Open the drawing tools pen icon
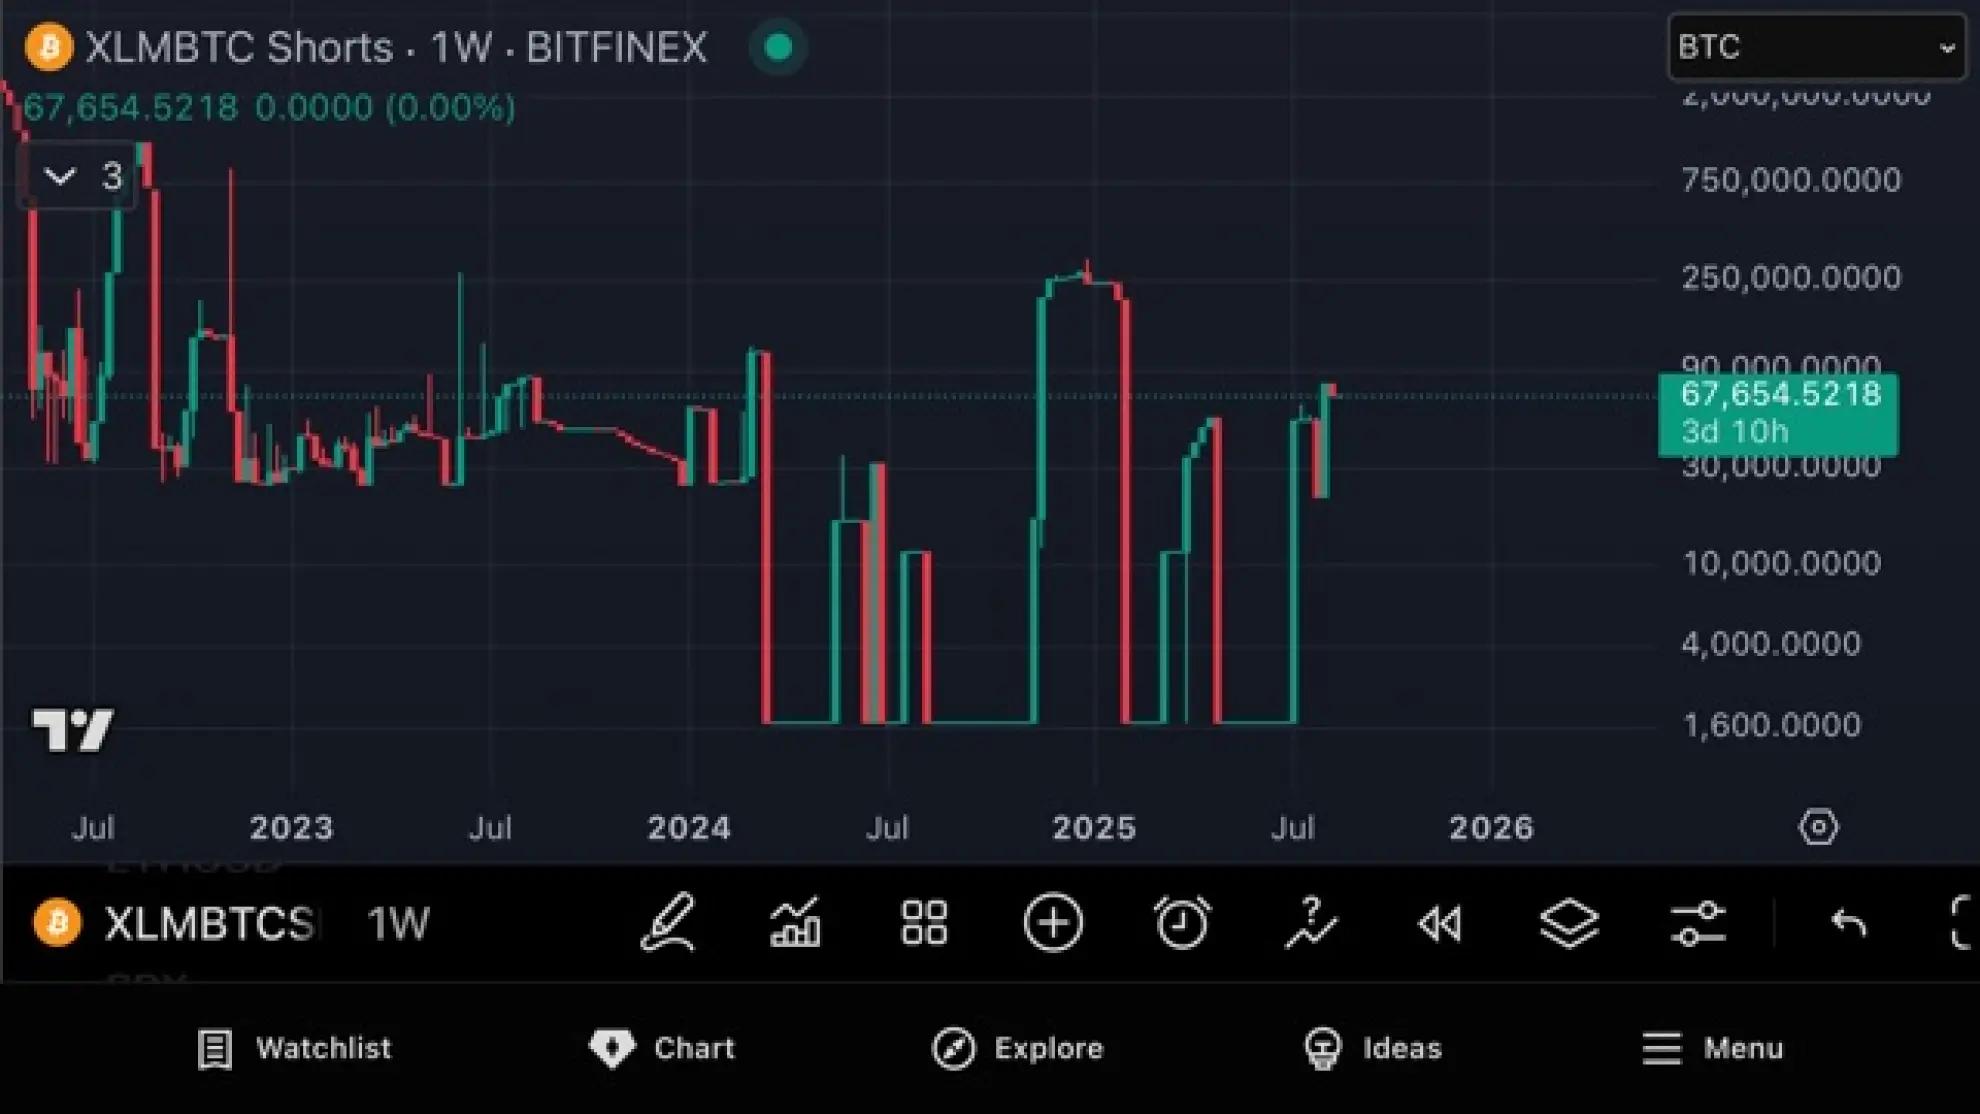Image resolution: width=1980 pixels, height=1114 pixels. coord(667,922)
